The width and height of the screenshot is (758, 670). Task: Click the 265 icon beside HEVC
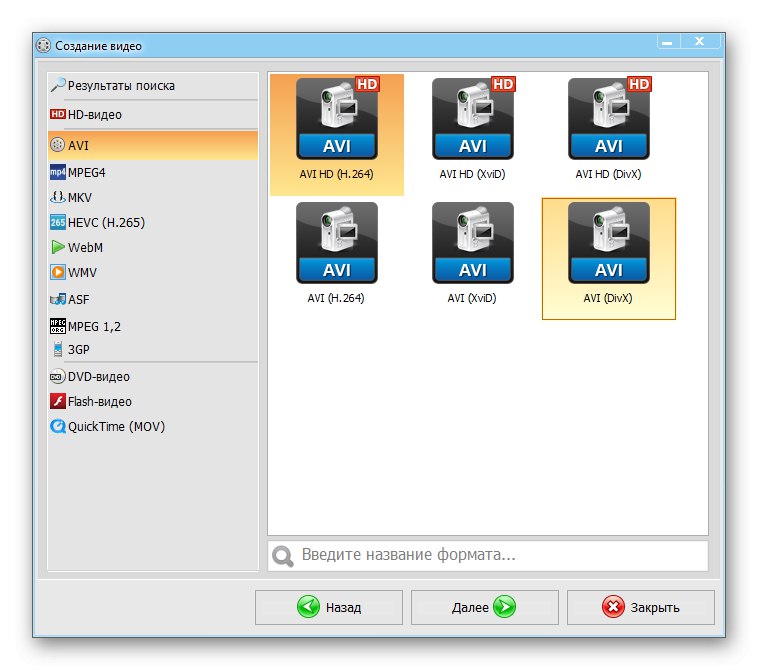58,222
